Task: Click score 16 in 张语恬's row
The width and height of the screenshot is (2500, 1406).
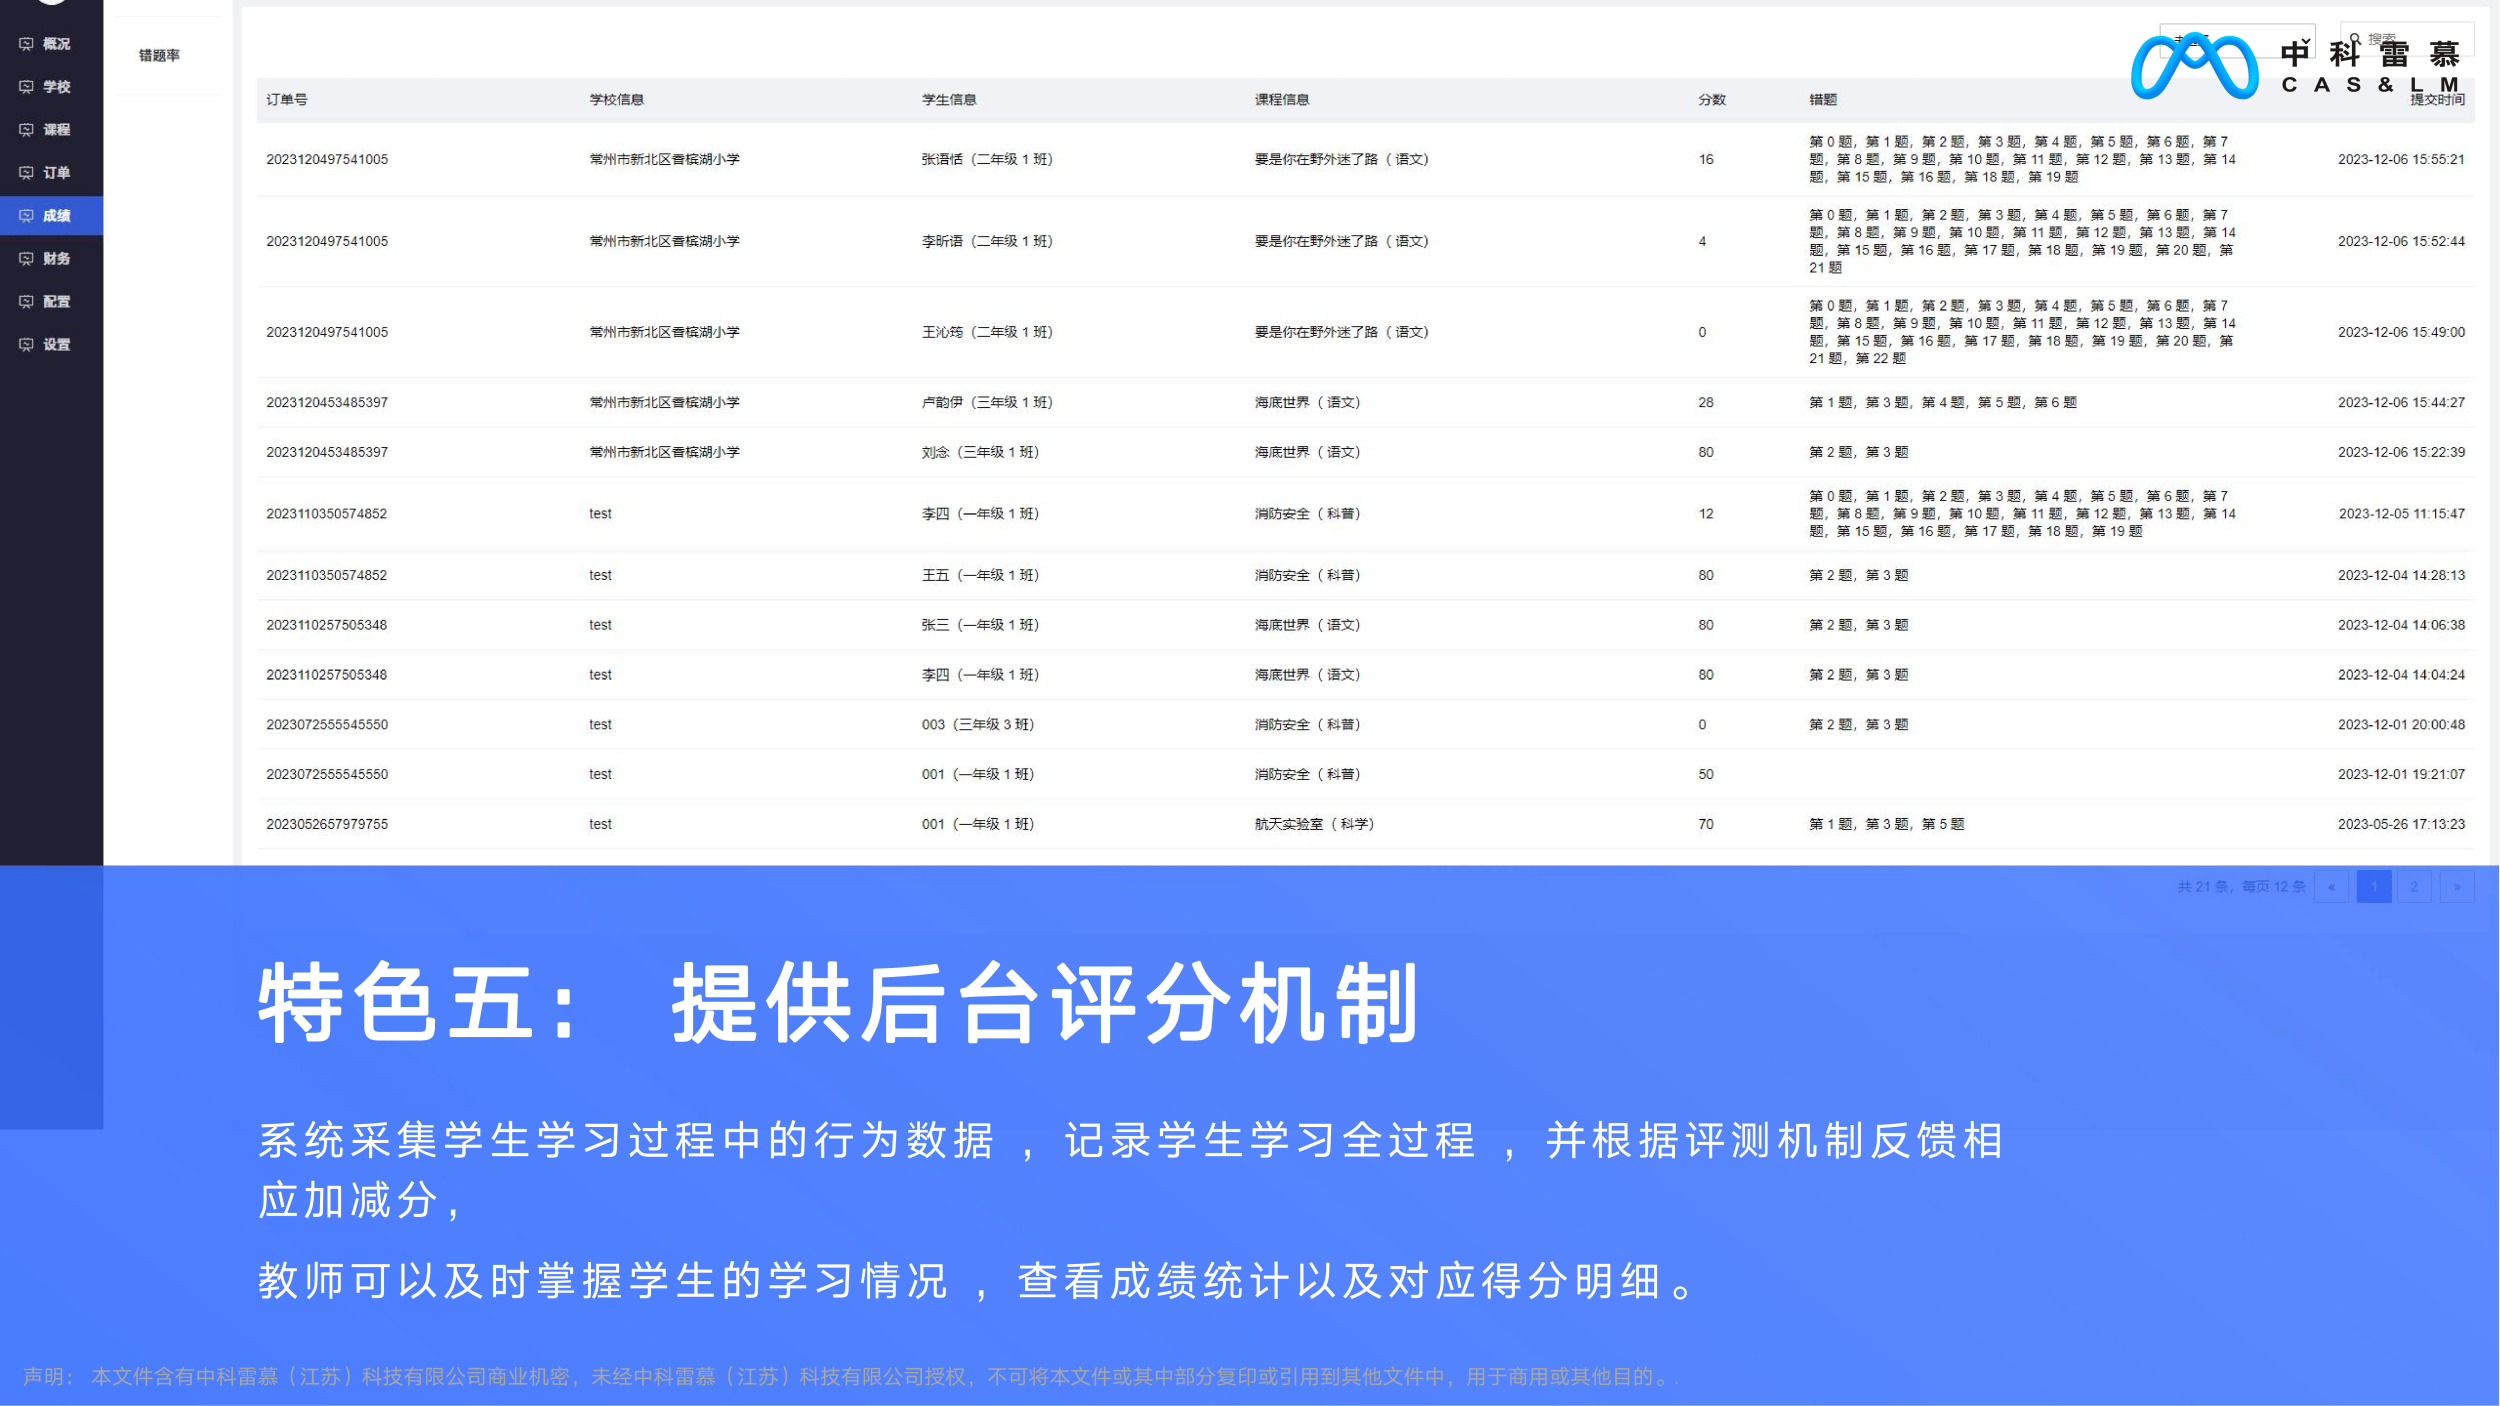Action: 1706,160
